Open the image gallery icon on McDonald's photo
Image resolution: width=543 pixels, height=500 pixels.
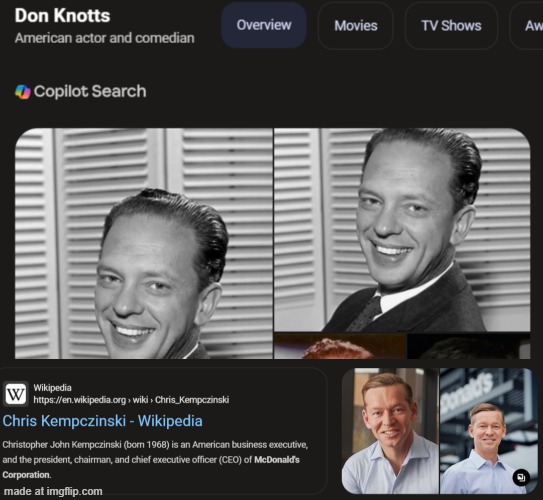521,478
